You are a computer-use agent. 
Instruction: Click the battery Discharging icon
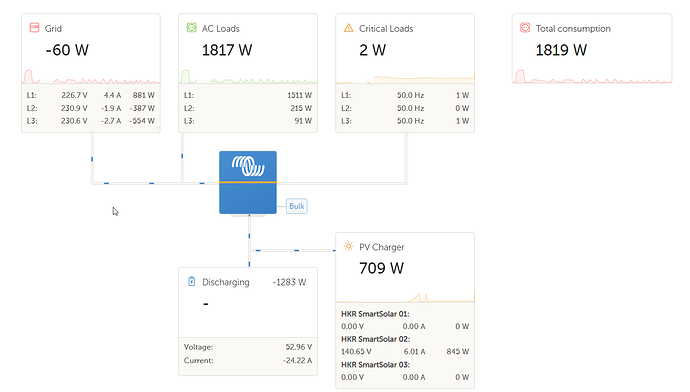(x=191, y=282)
